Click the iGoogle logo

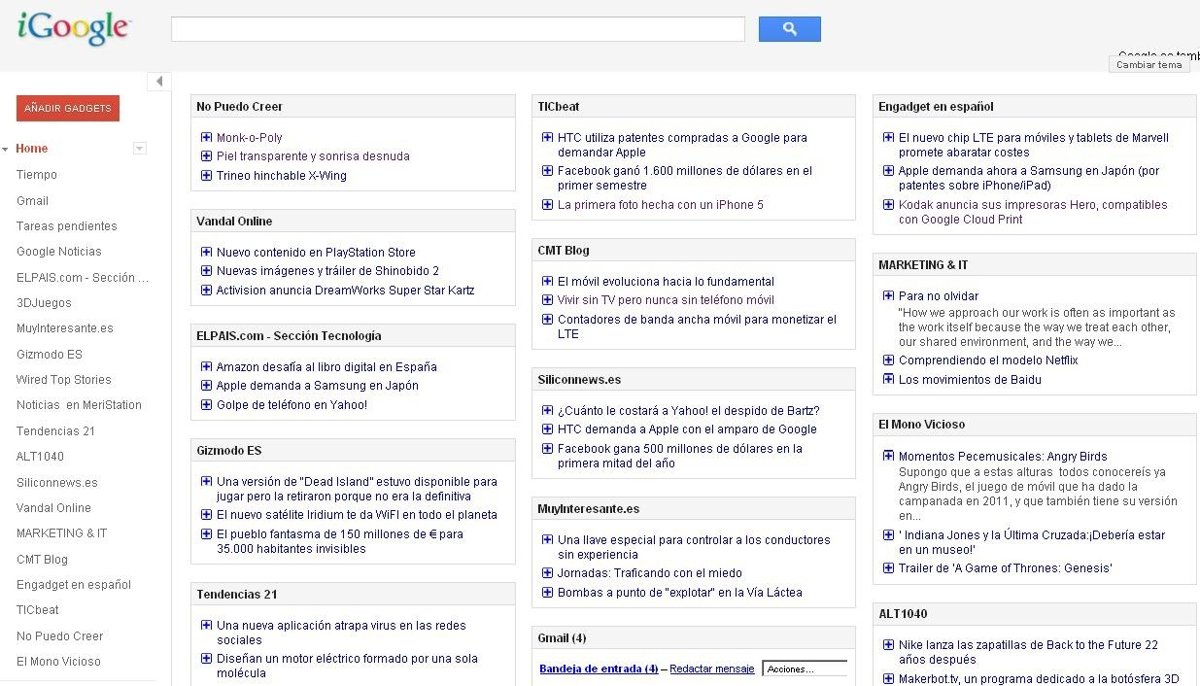click(73, 29)
